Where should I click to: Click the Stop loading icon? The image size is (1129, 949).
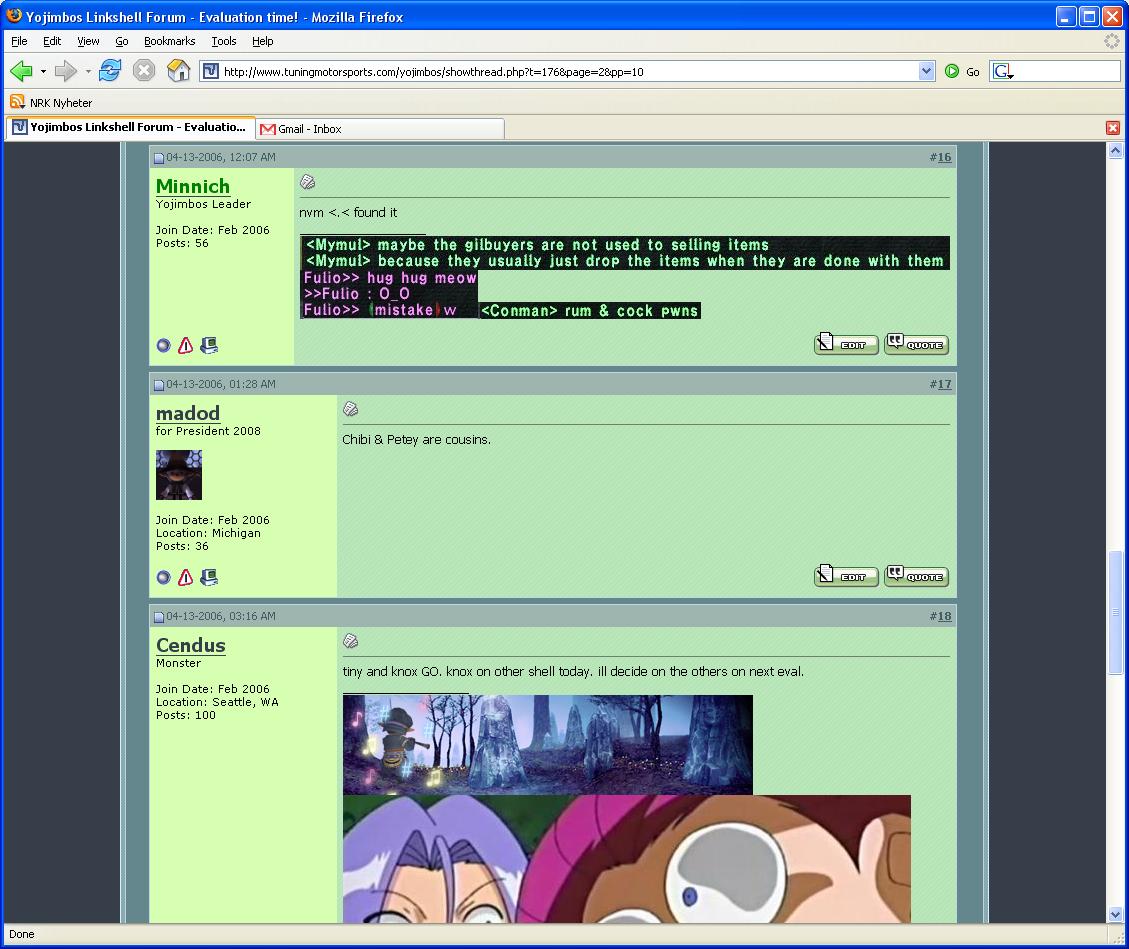coord(144,71)
